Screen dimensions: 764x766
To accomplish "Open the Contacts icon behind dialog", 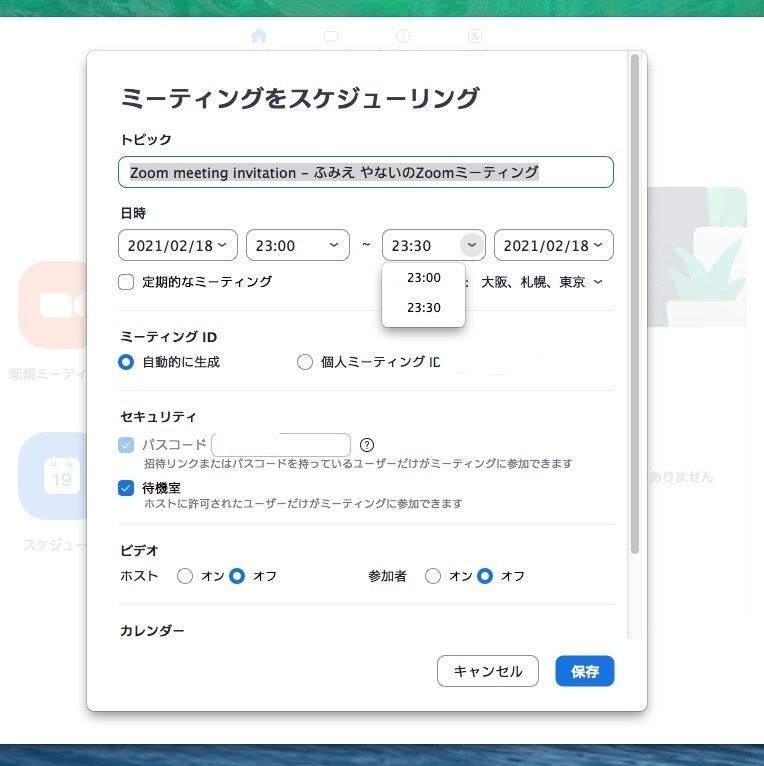I will pos(475,36).
